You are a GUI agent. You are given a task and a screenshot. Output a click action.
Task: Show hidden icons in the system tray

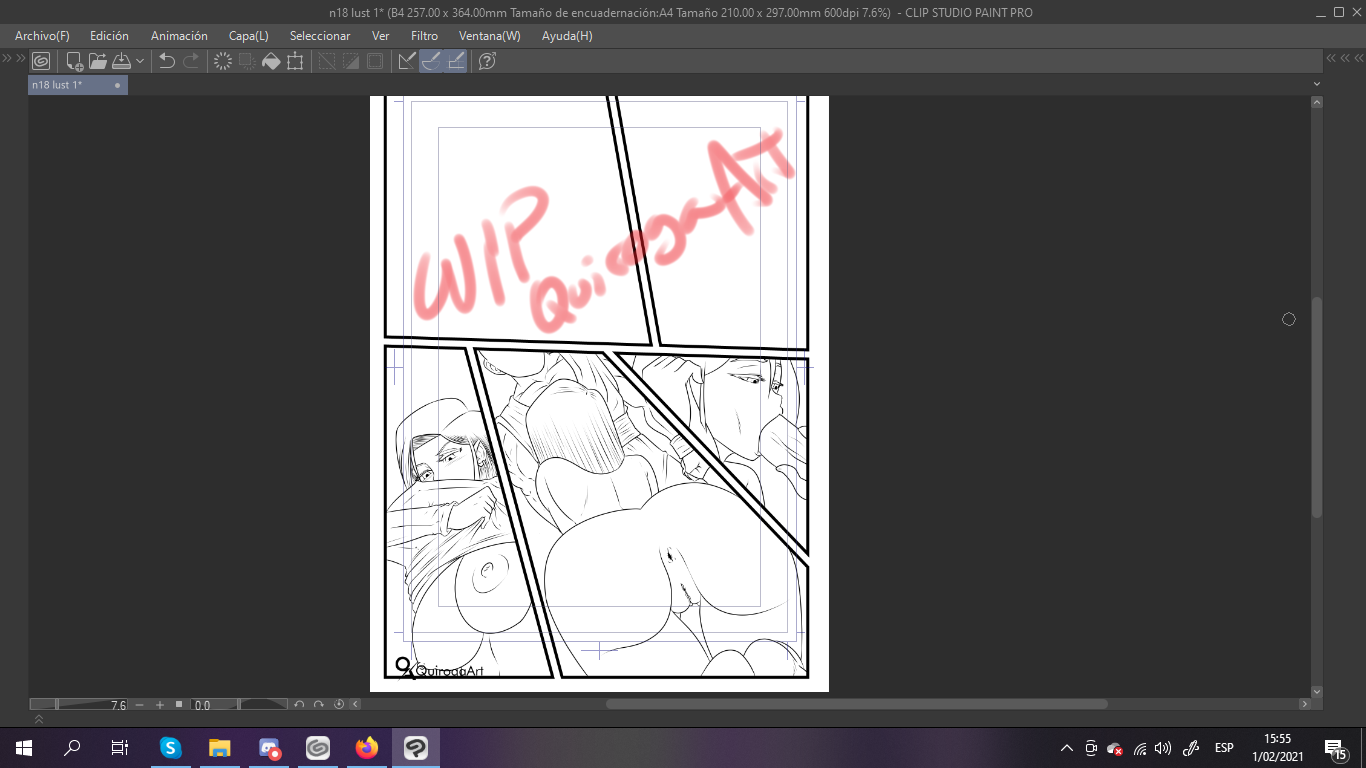[x=1066, y=748]
